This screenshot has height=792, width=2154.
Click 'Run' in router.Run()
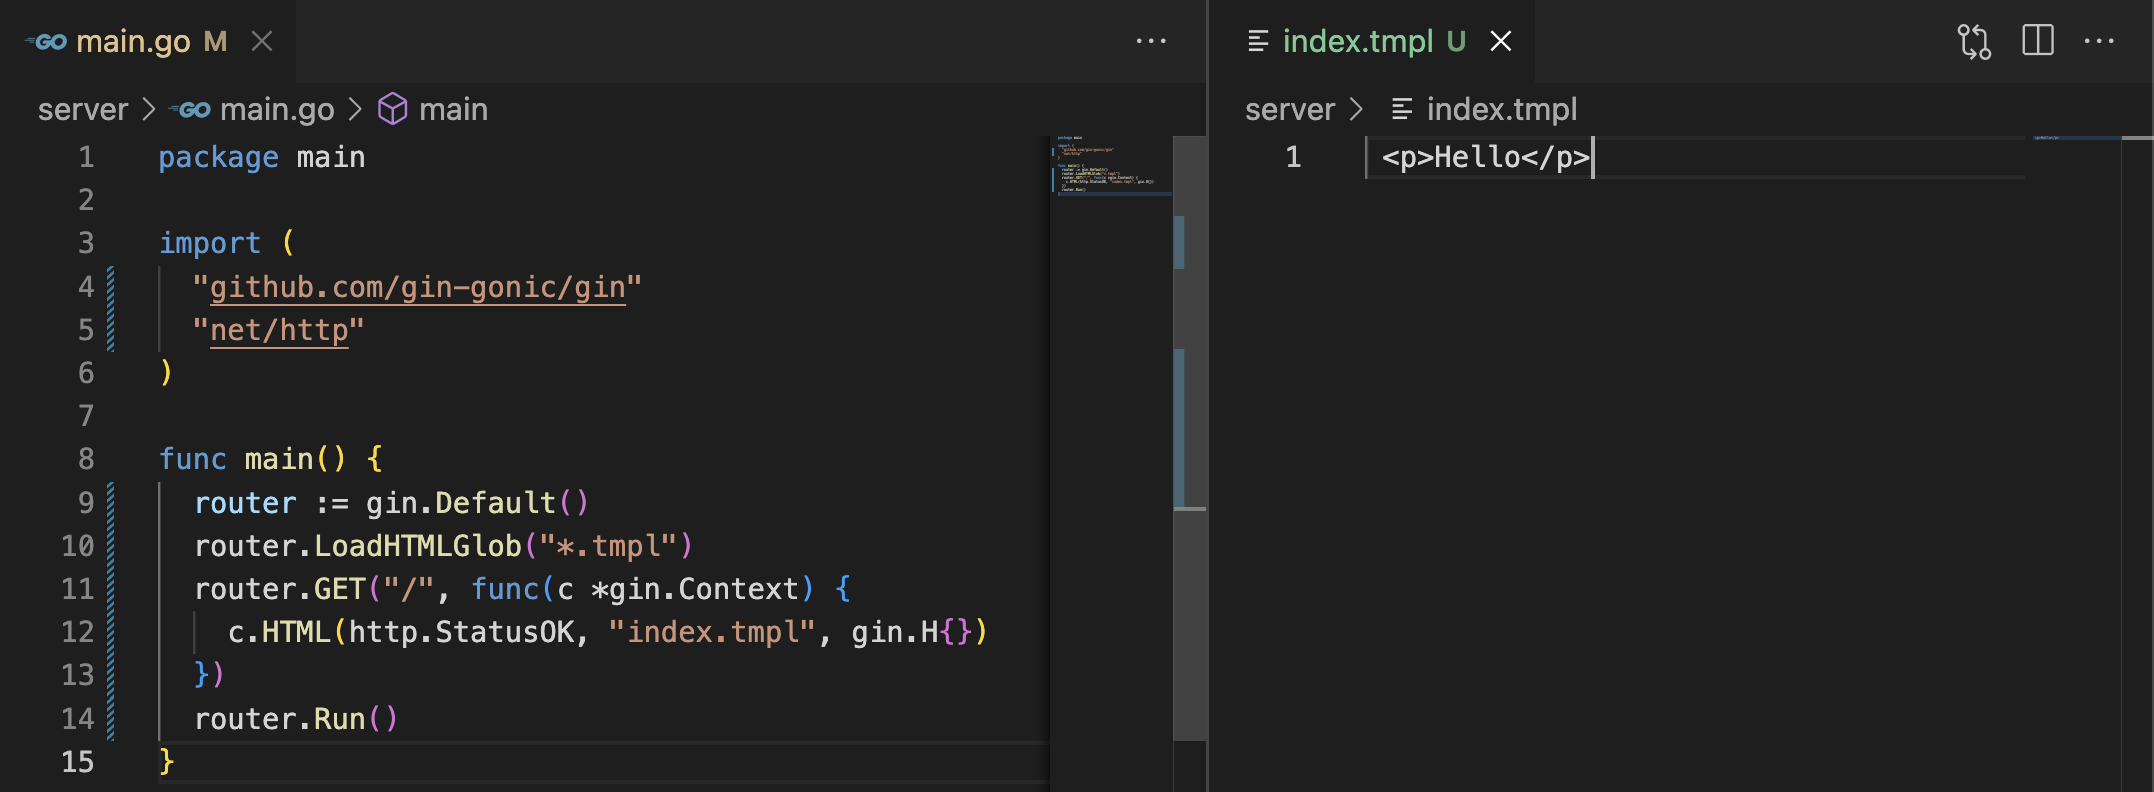coord(340,719)
